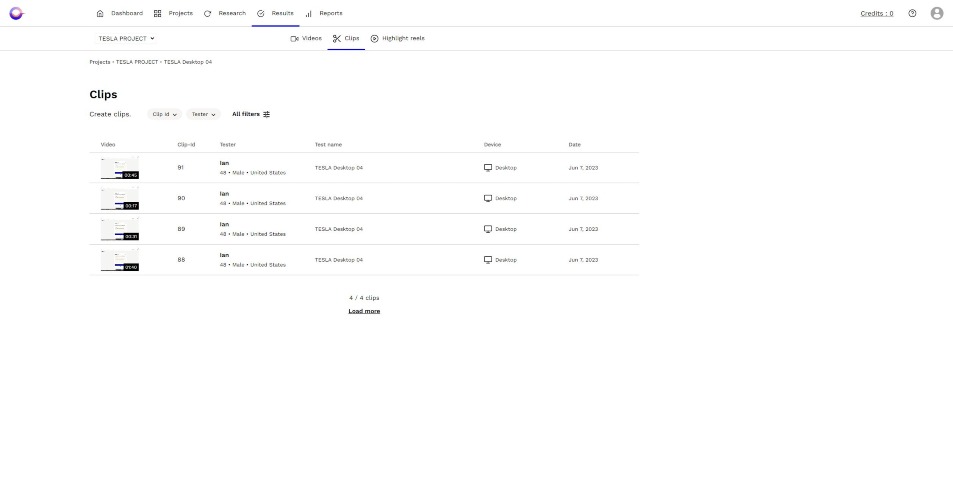Image resolution: width=953 pixels, height=500 pixels.
Task: Click the date in clip 91 row
Action: pos(583,168)
